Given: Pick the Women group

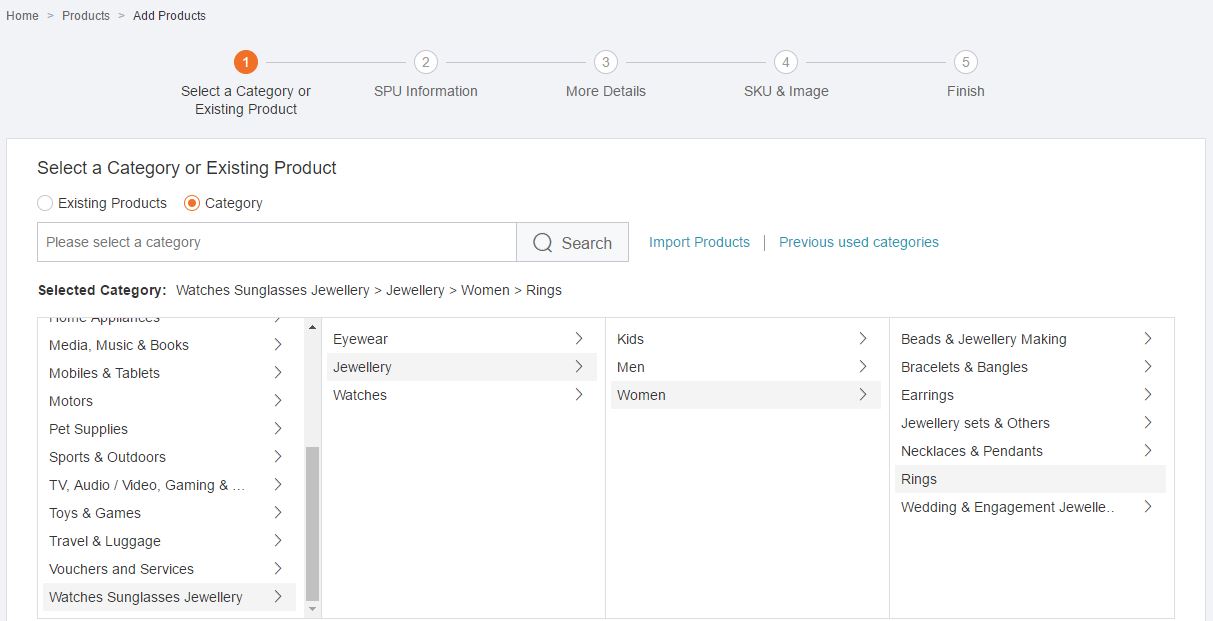Looking at the screenshot, I should pyautogui.click(x=746, y=395).
